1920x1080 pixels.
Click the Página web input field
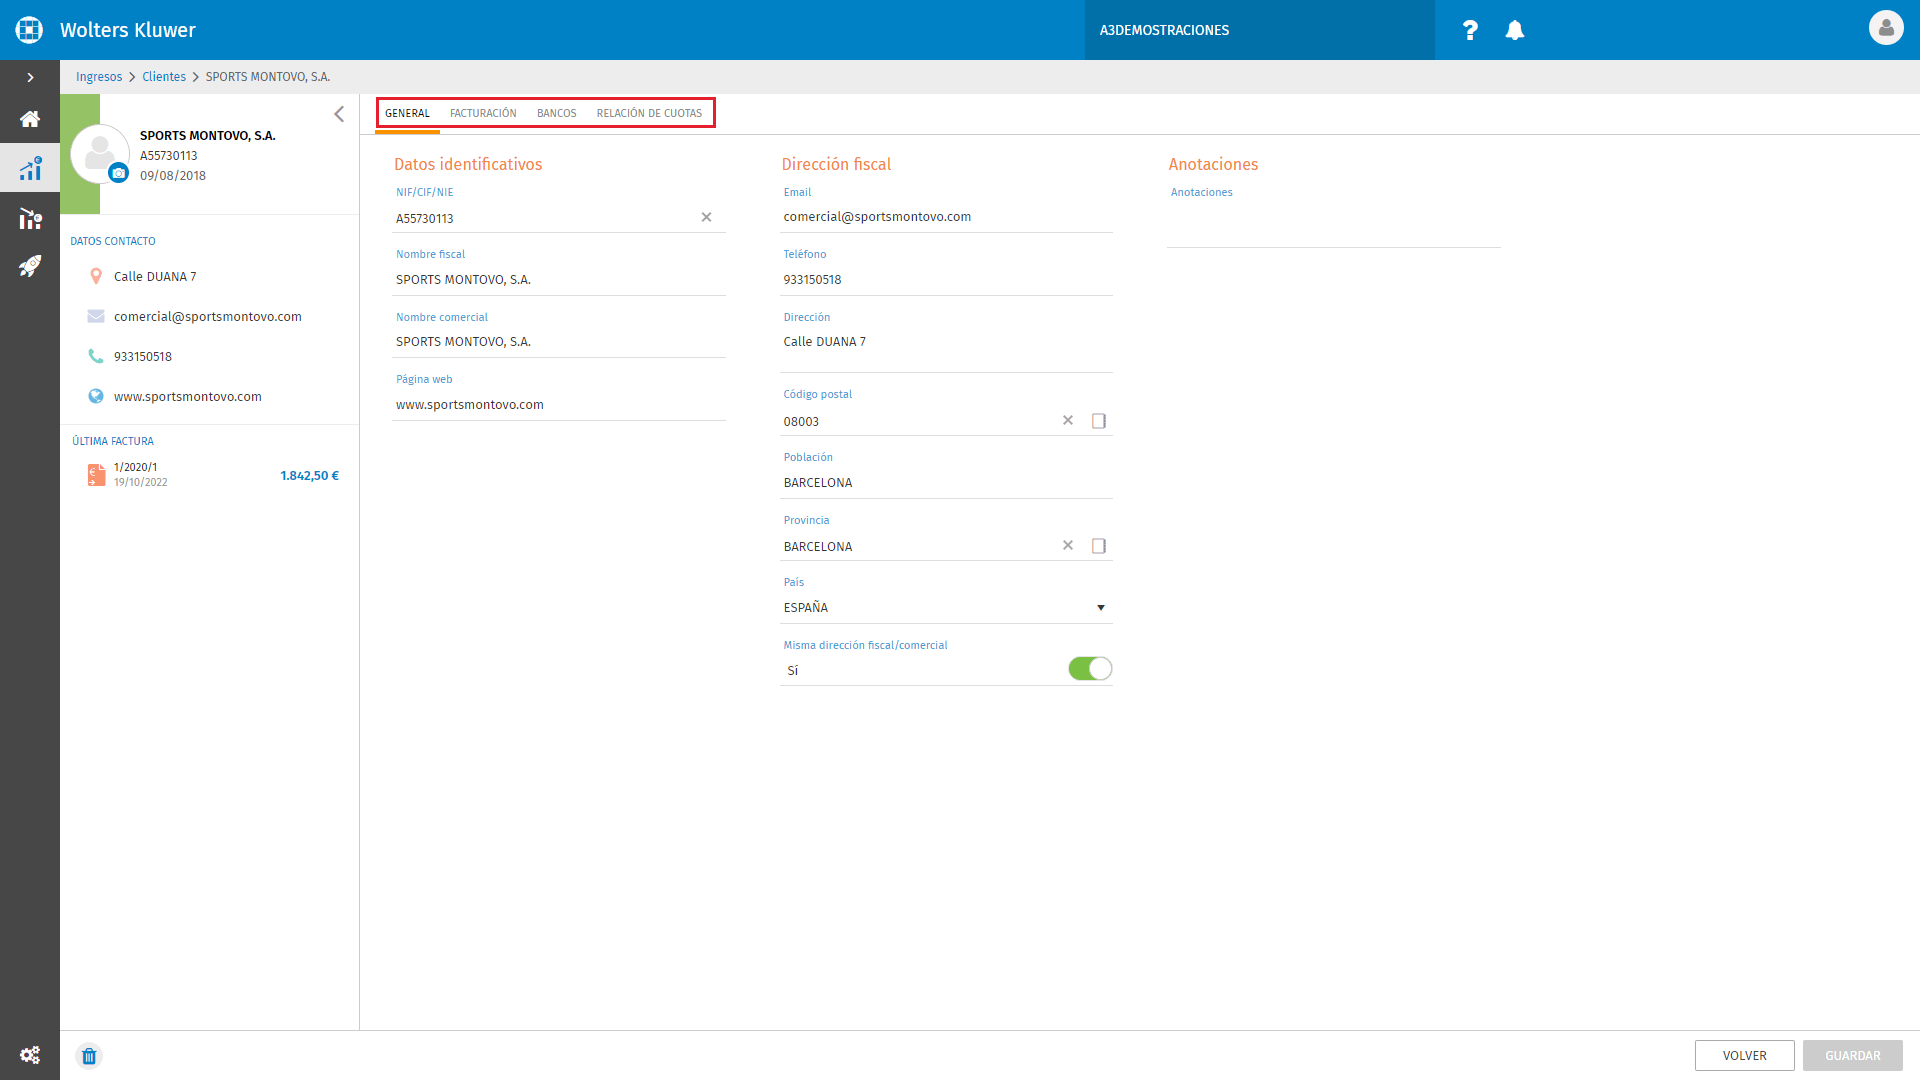[x=559, y=404]
